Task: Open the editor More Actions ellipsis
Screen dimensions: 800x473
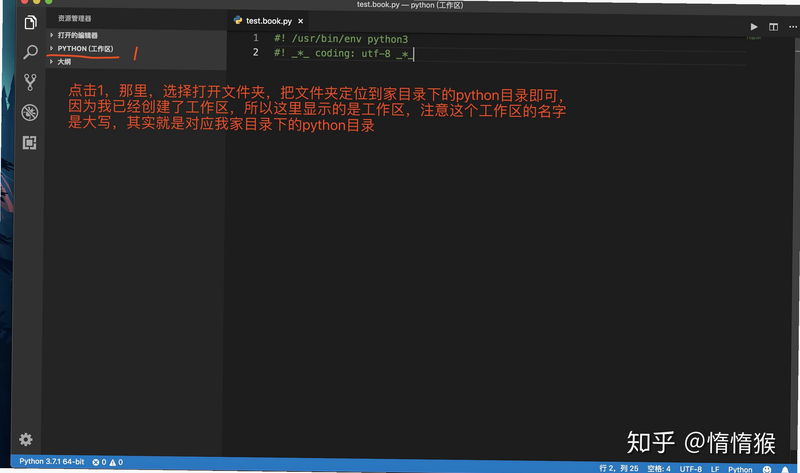Action: pyautogui.click(x=793, y=27)
